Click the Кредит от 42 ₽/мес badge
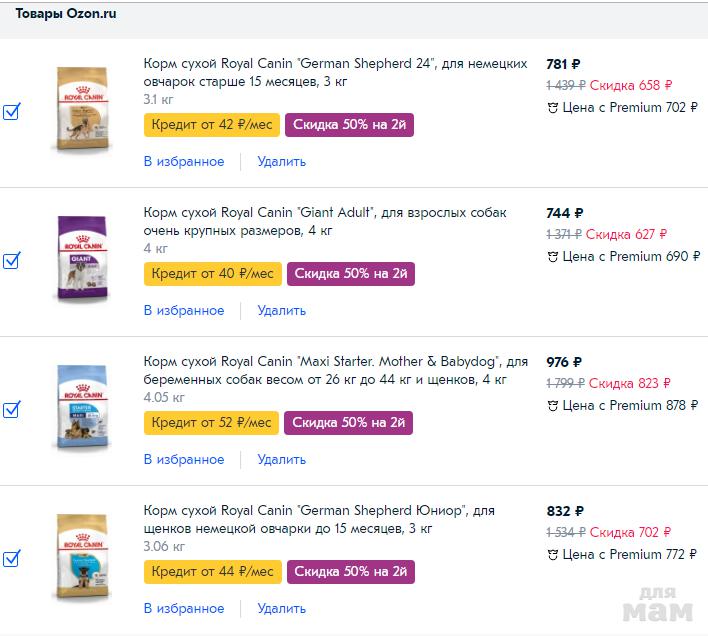Image resolution: width=708 pixels, height=636 pixels. (212, 125)
